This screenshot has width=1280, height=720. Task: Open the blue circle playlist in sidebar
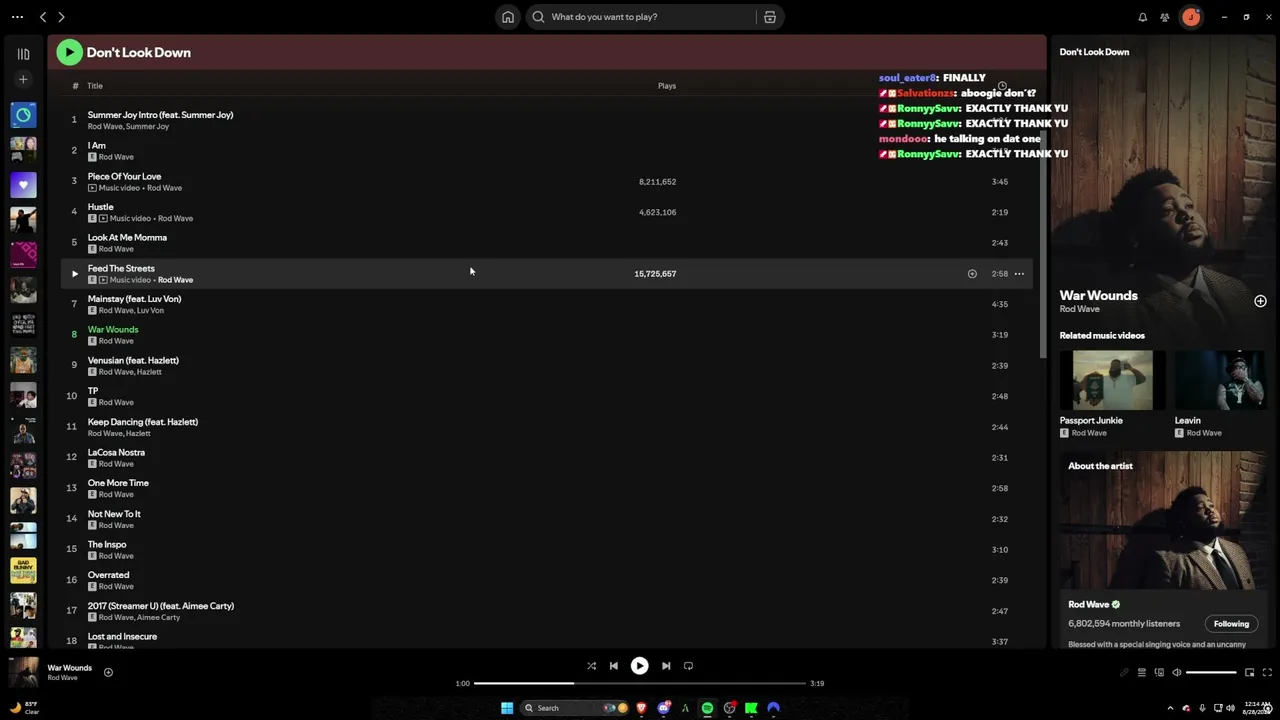coord(23,115)
